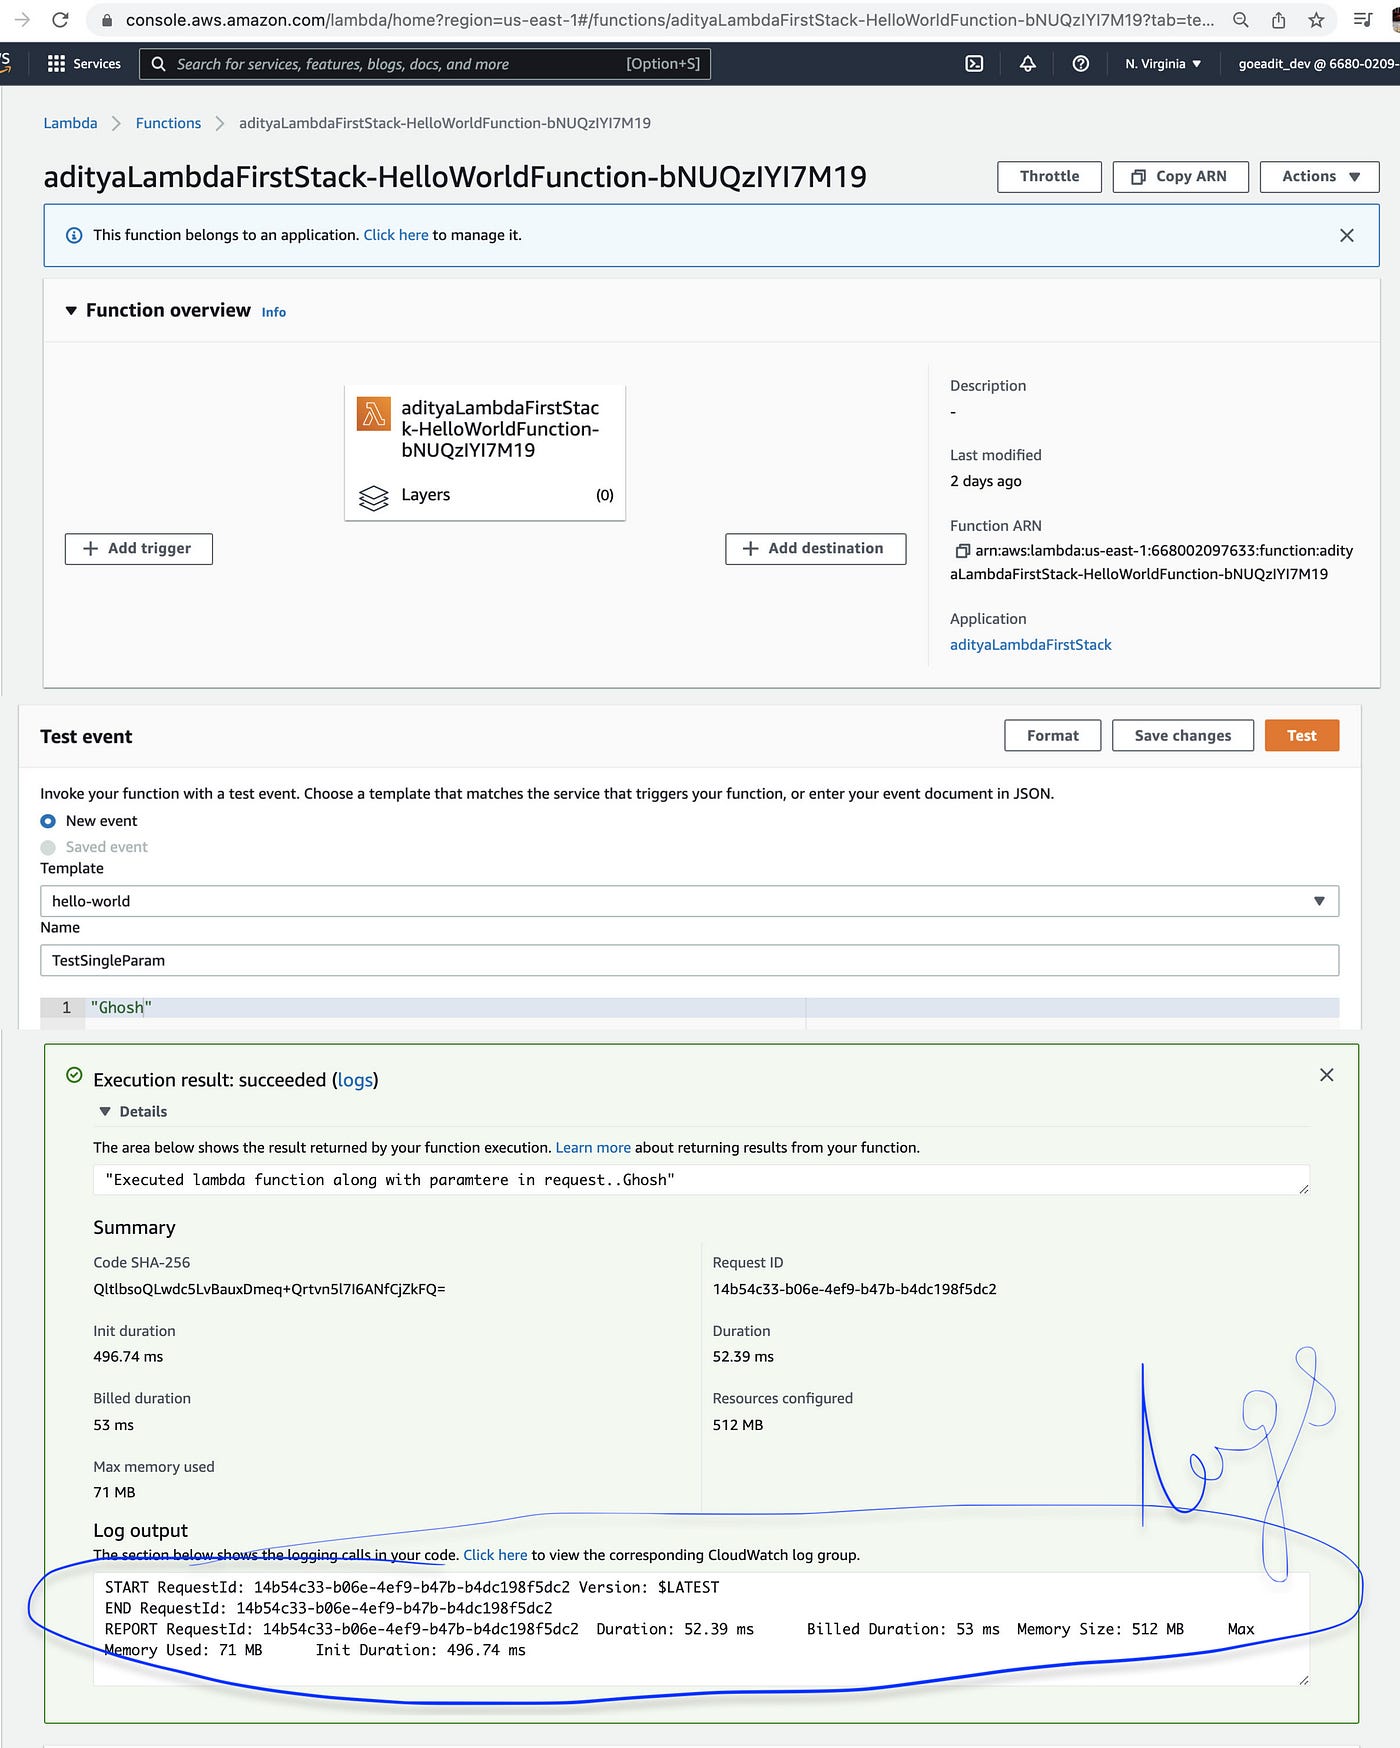Select the Saved event radio button
The image size is (1400, 1748).
[48, 847]
